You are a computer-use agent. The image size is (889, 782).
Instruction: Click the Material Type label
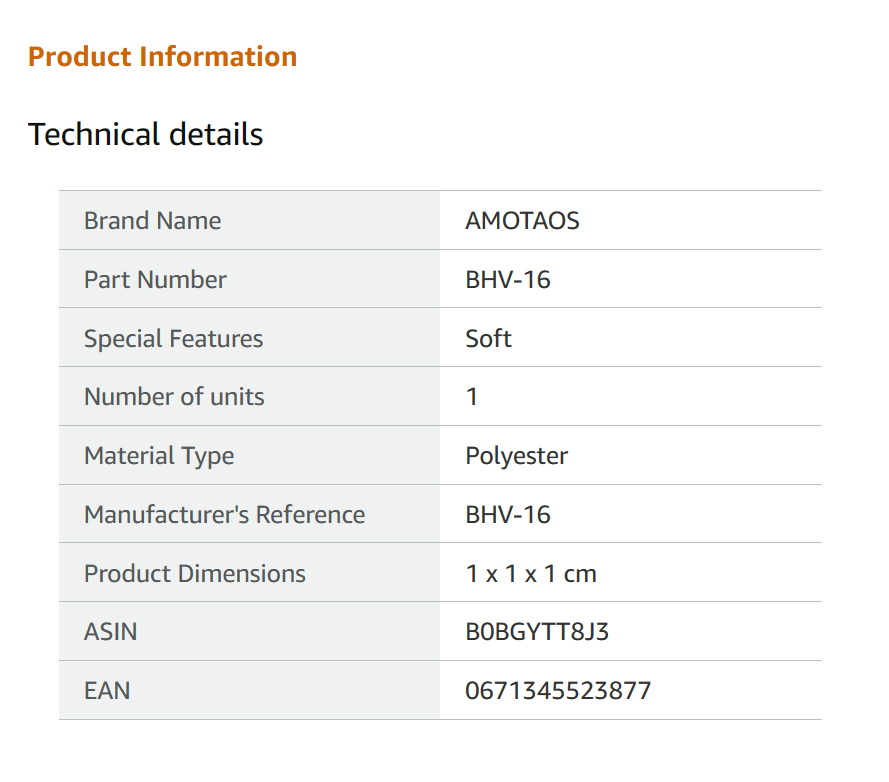pos(159,456)
